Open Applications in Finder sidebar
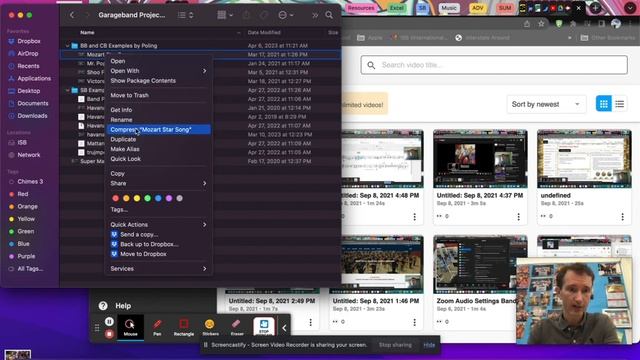640x360 pixels. [x=29, y=78]
